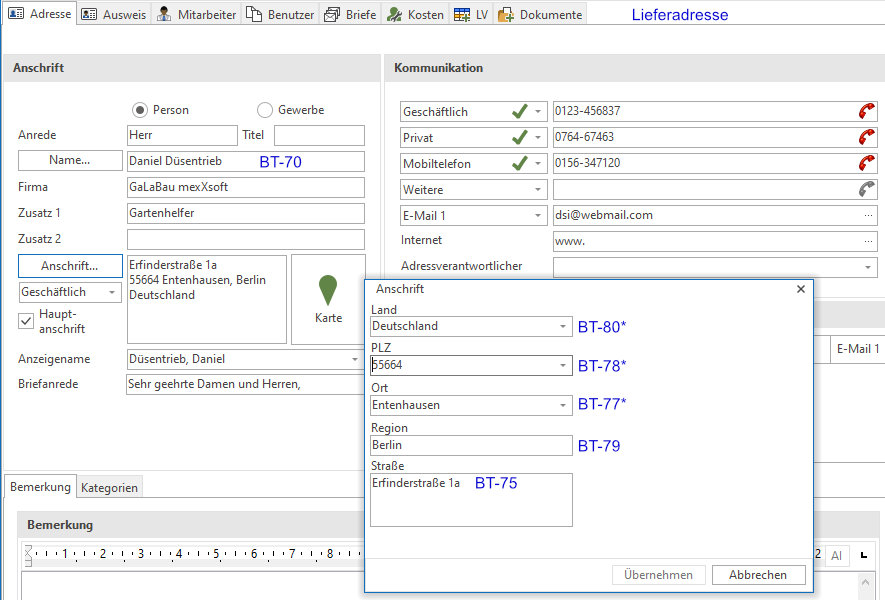Open the Geschäftlich address type dropdown
Screen dimensions: 885x600
pyautogui.click(x=112, y=292)
